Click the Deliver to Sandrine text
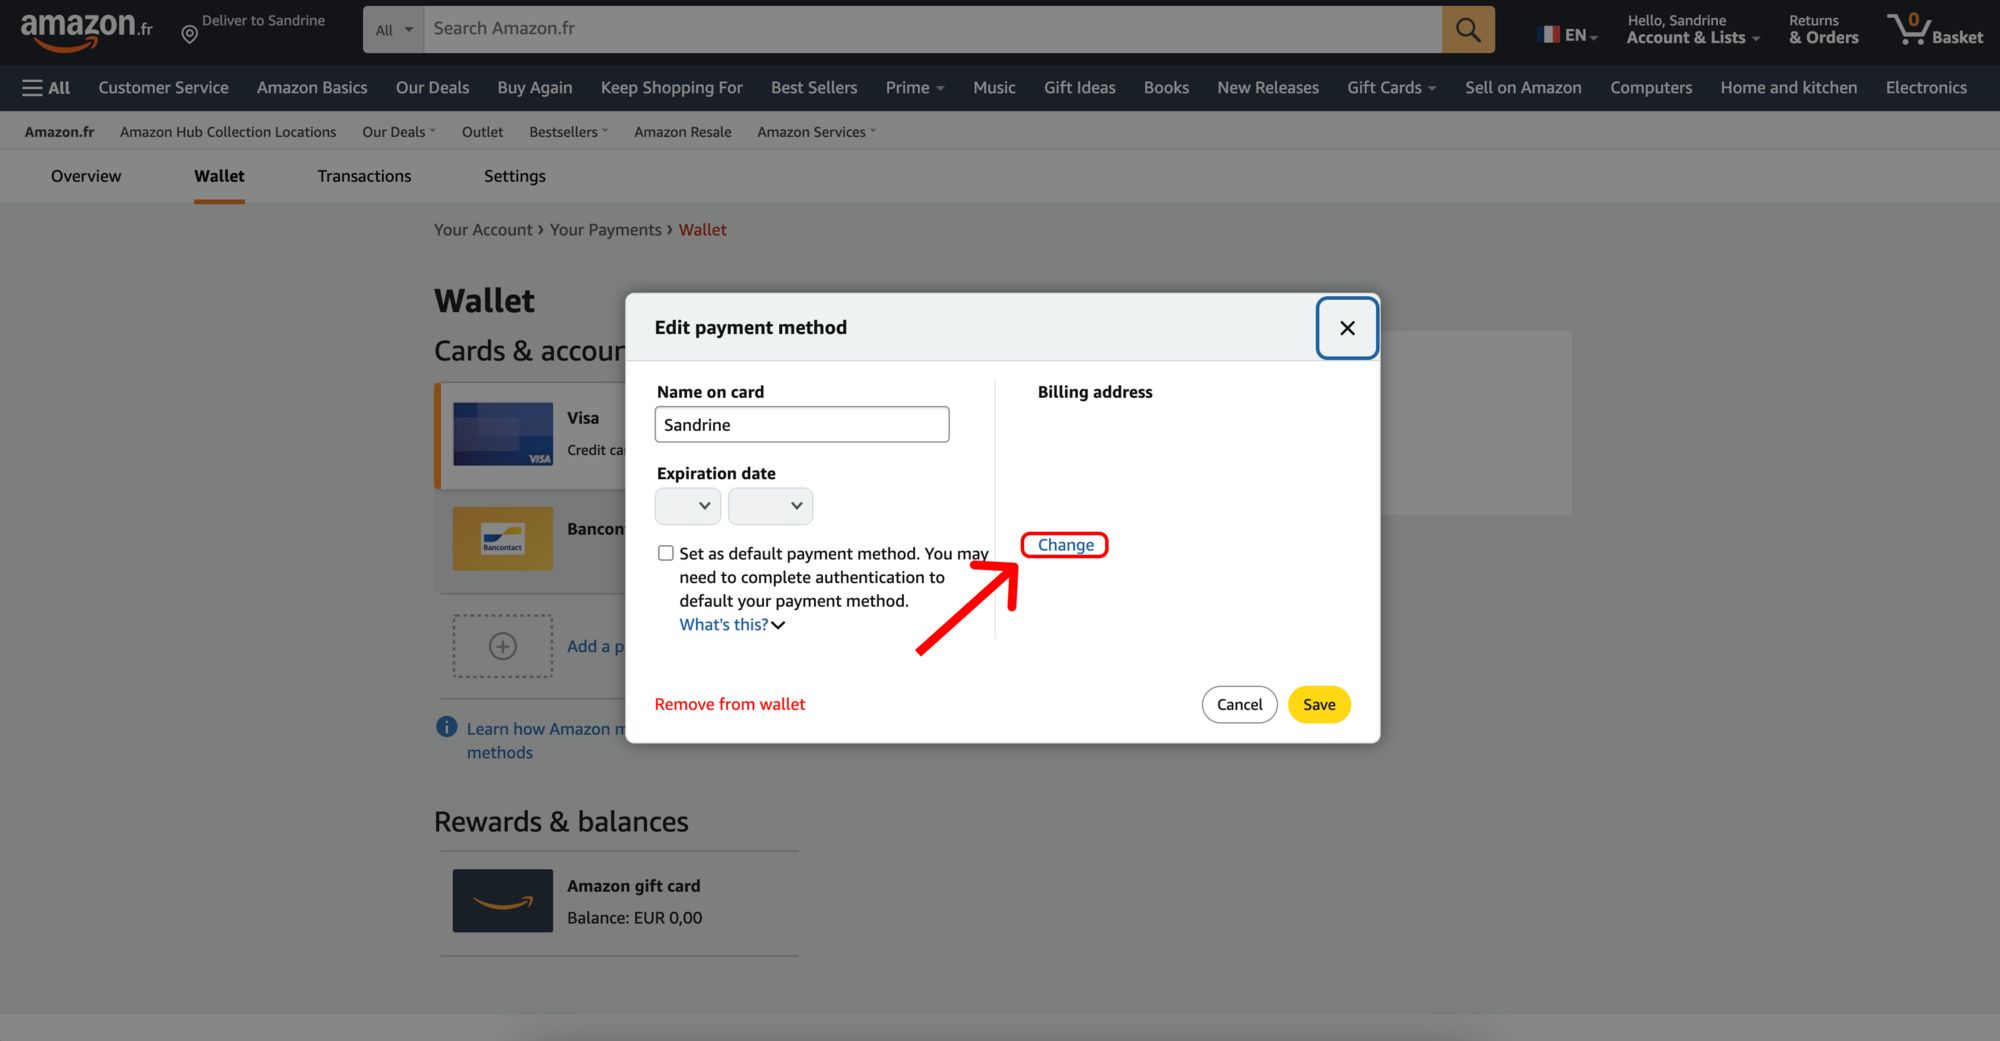 [x=263, y=21]
